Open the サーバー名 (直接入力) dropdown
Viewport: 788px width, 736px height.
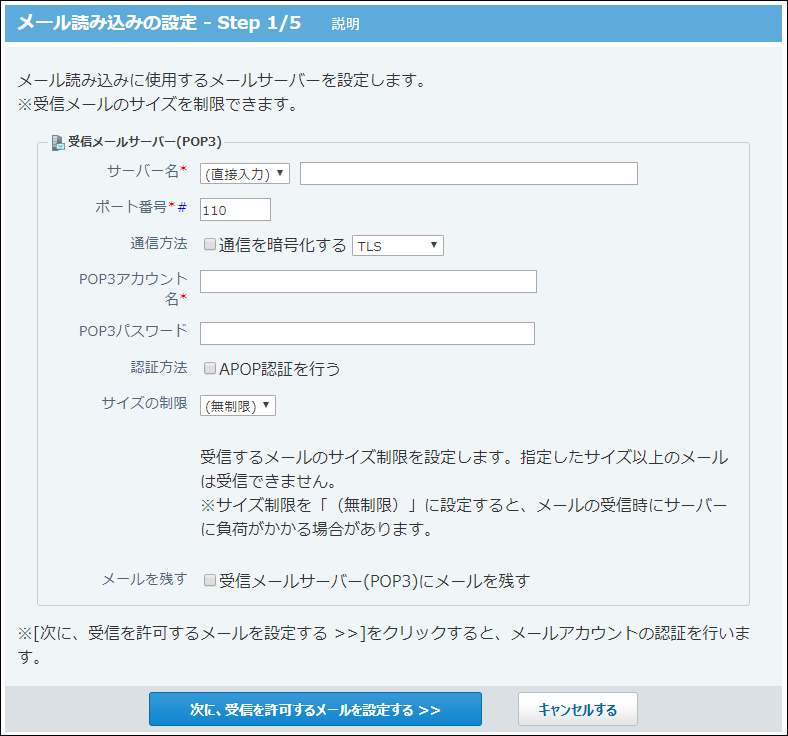coord(245,174)
